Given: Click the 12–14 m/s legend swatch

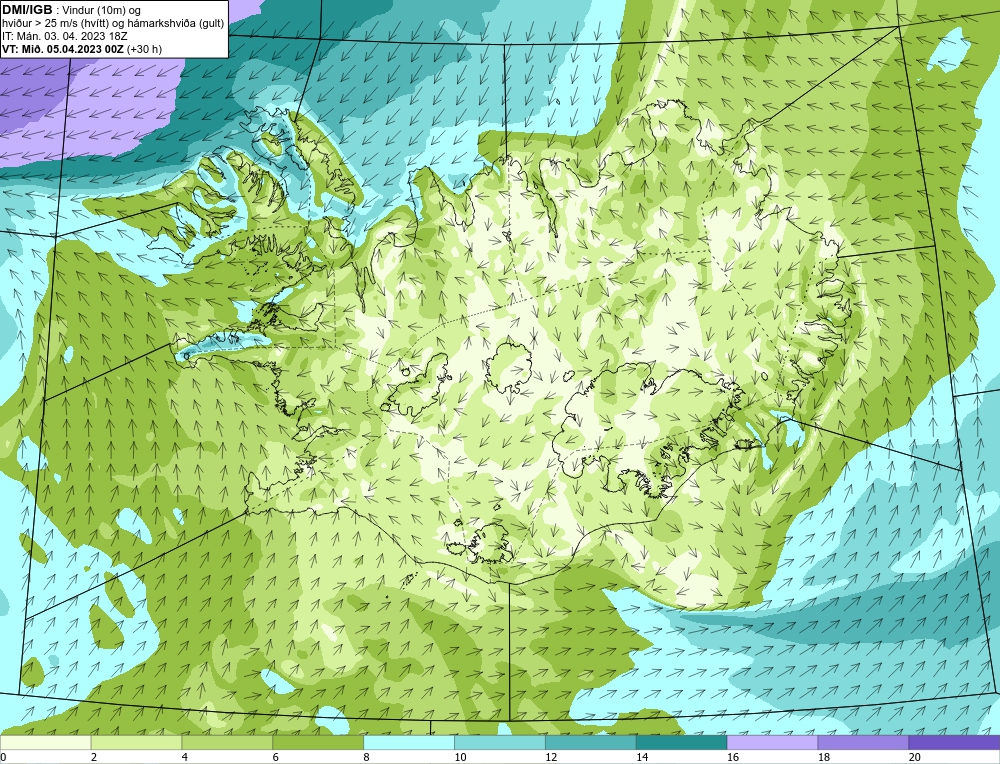Looking at the screenshot, I should click(591, 743).
